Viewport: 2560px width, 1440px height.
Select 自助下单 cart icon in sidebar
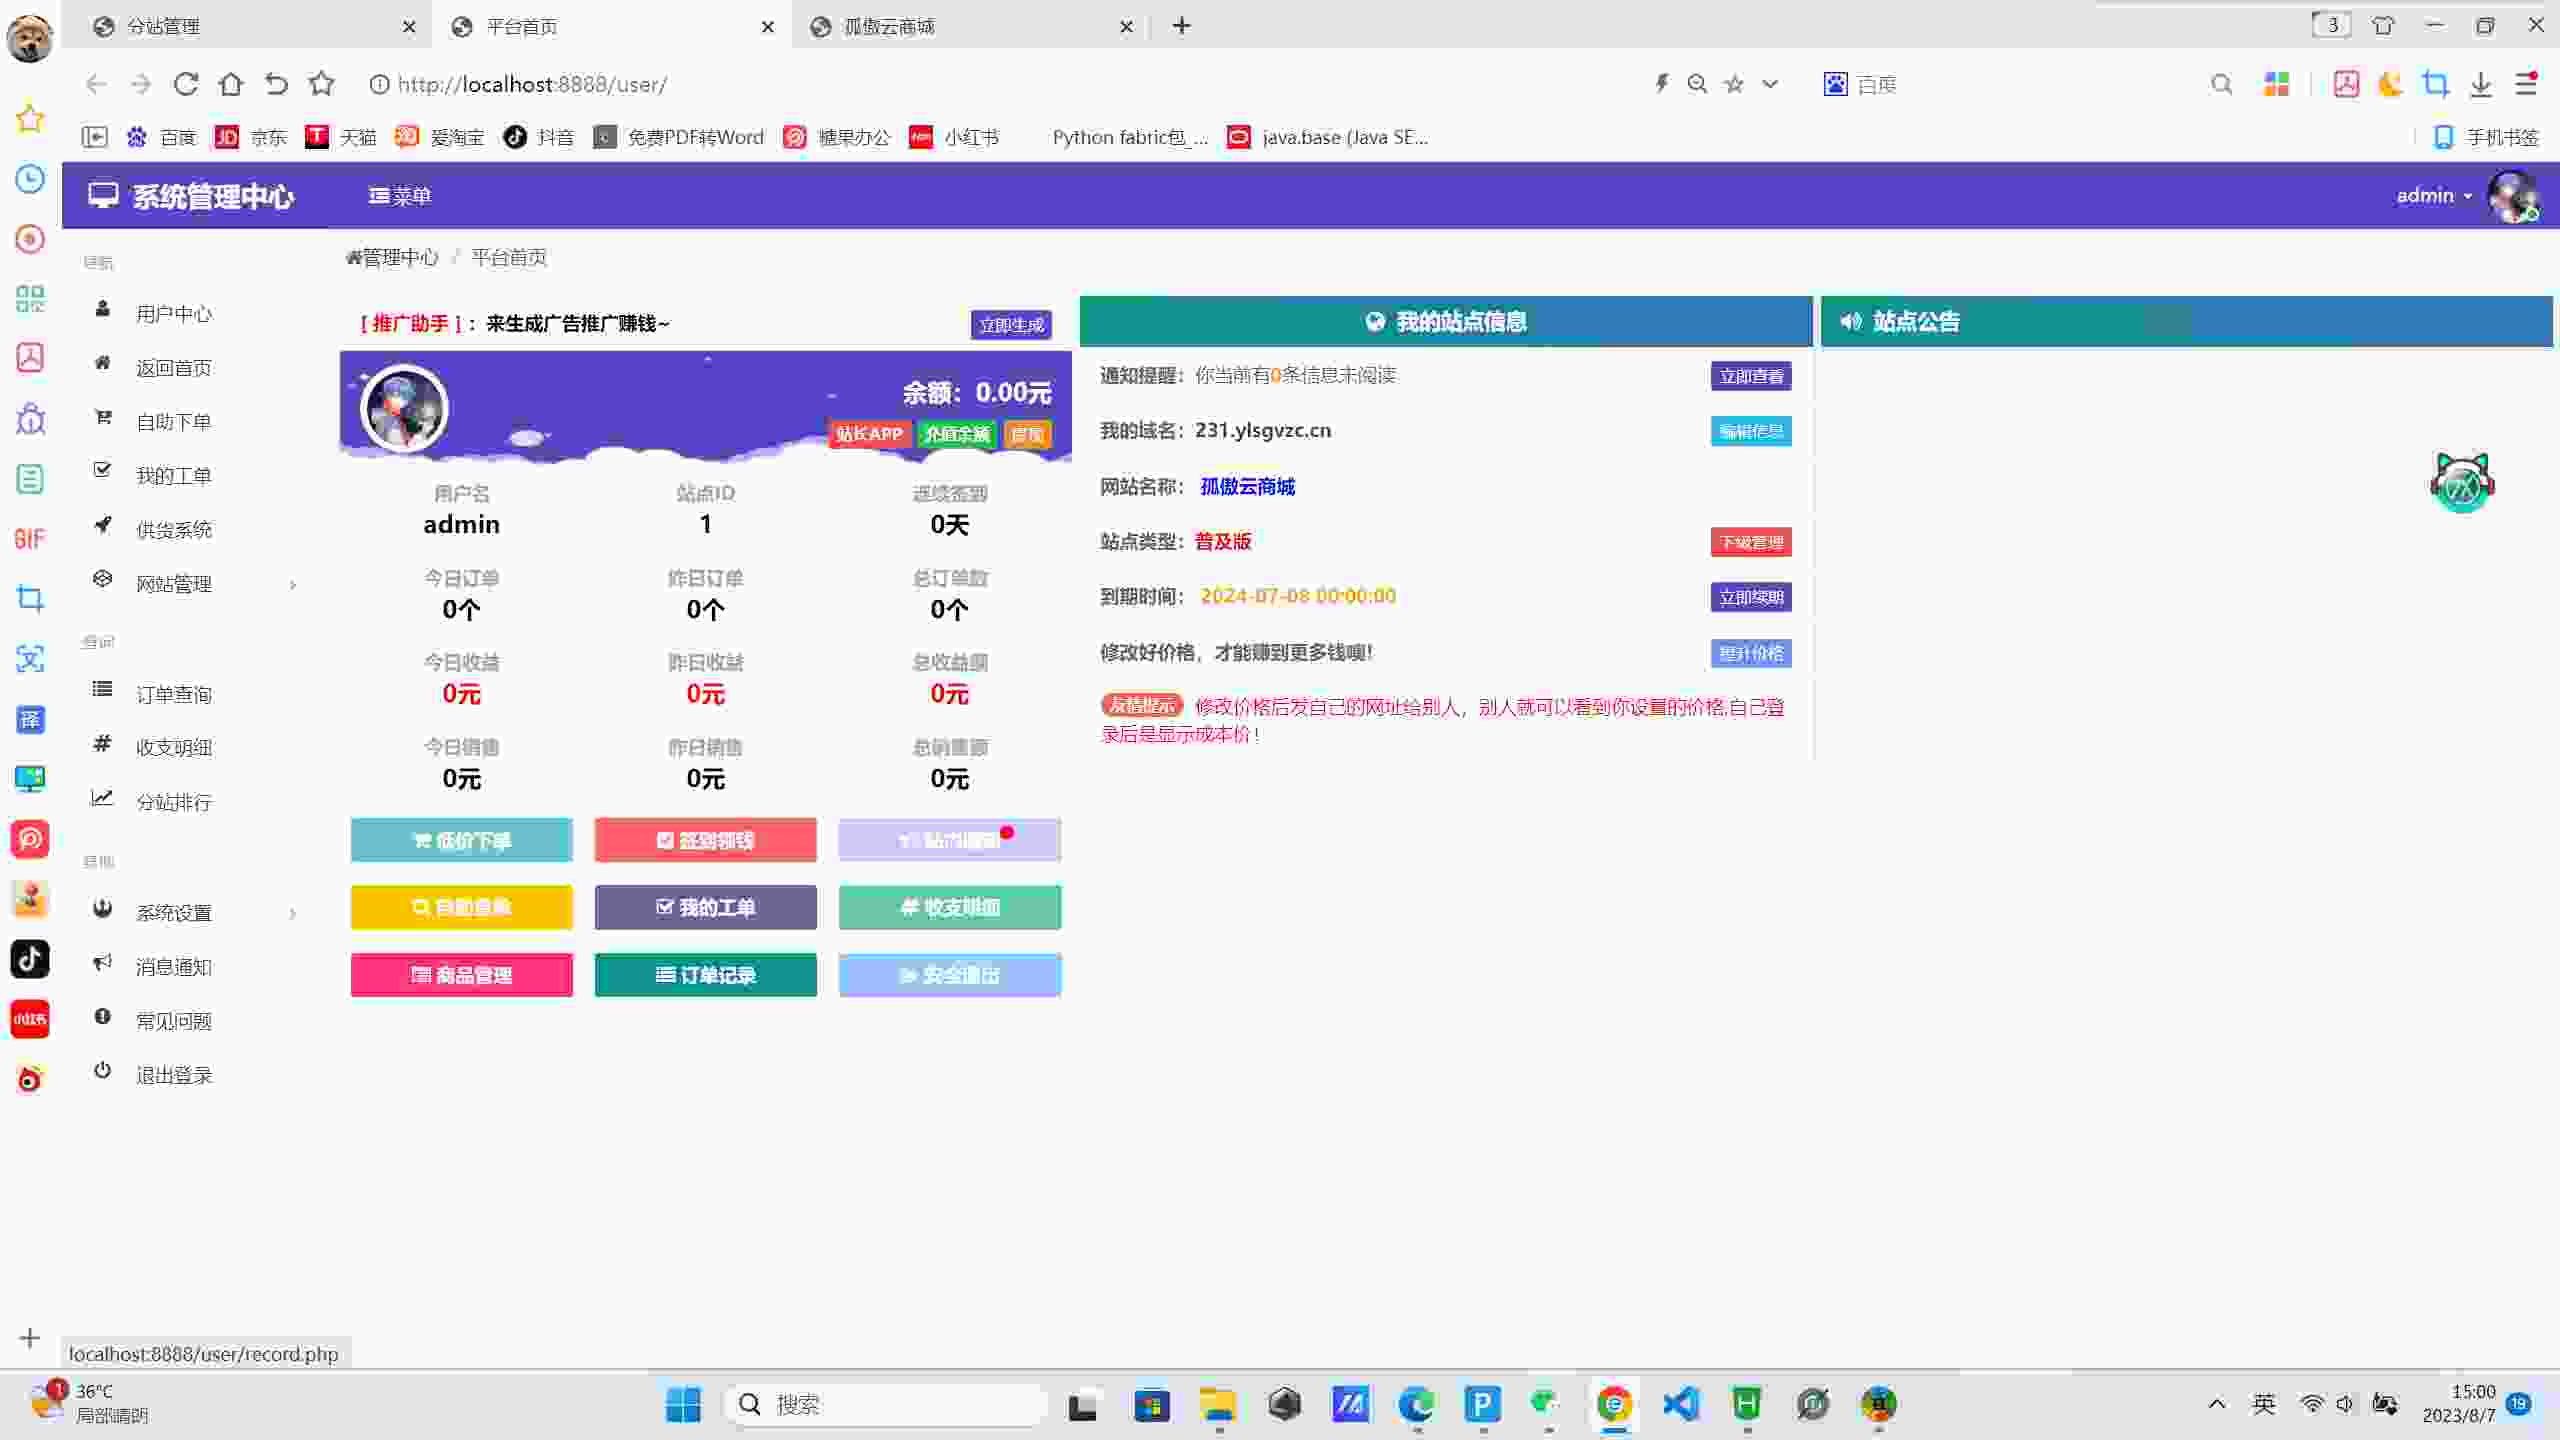103,420
